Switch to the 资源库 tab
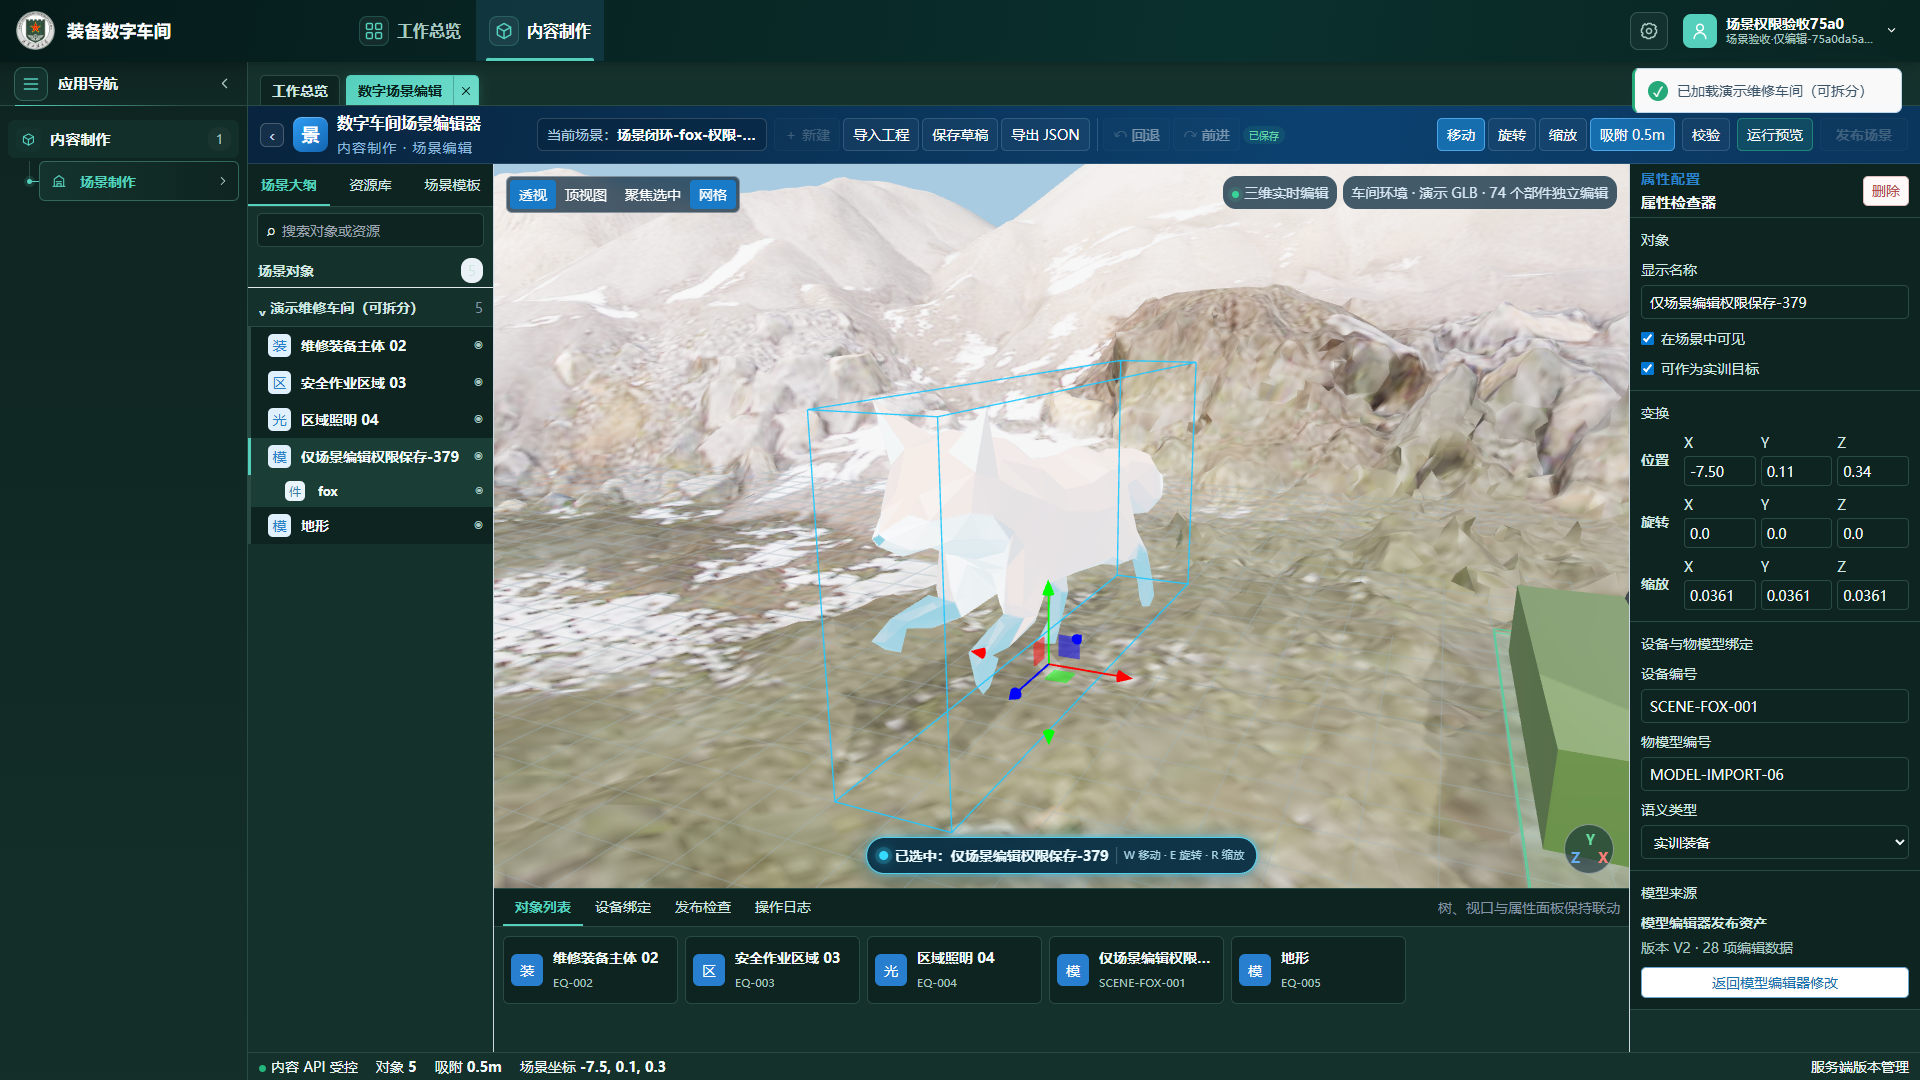 click(x=370, y=186)
